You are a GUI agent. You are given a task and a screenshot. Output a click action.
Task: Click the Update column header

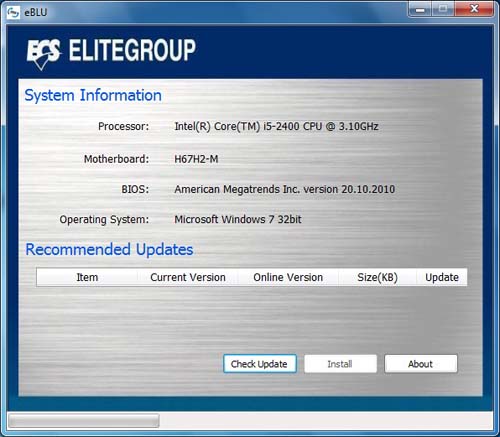[x=442, y=277]
